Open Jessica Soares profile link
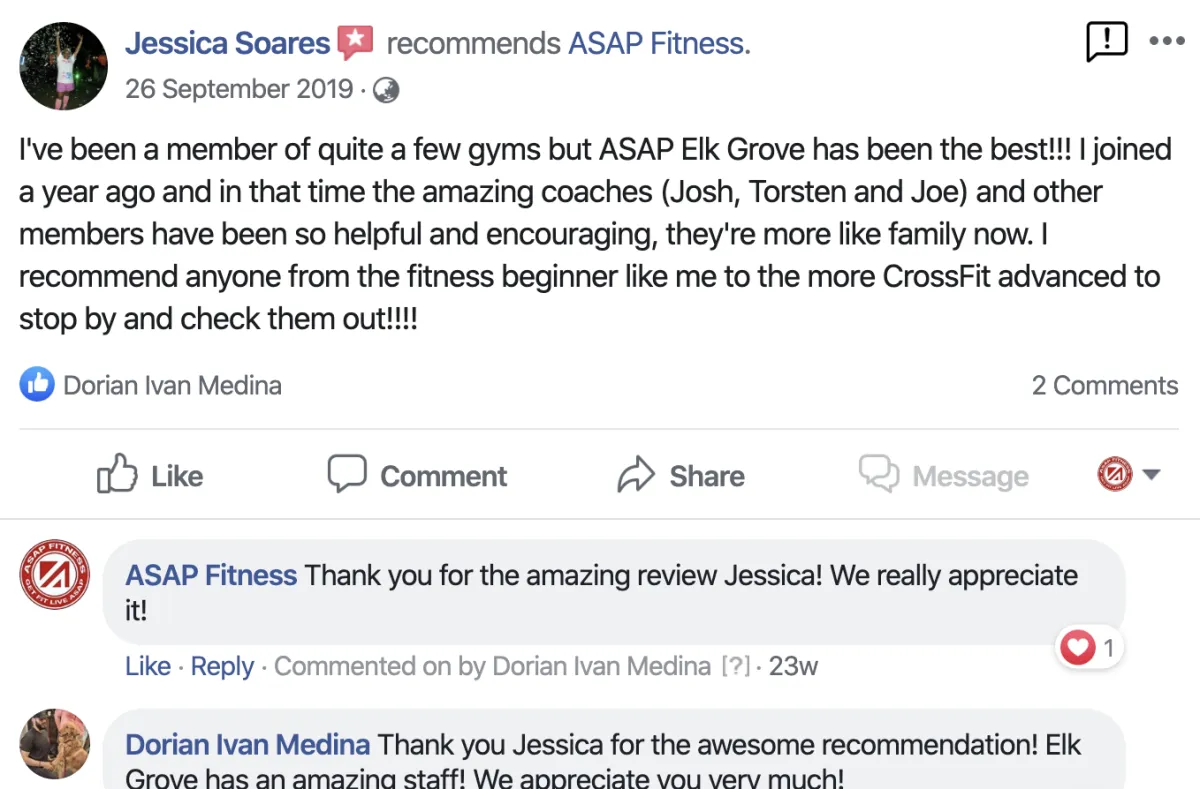Image resolution: width=1200 pixels, height=789 pixels. (227, 44)
